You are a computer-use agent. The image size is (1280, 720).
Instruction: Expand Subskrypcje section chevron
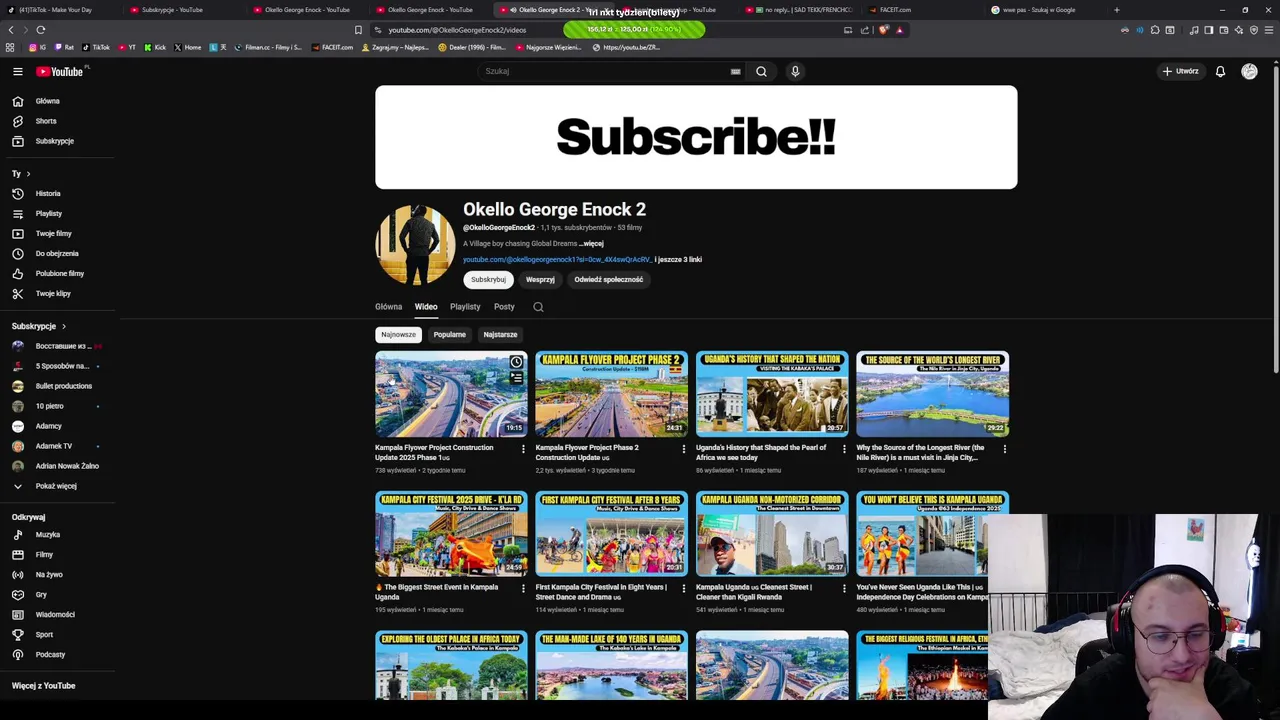63,326
